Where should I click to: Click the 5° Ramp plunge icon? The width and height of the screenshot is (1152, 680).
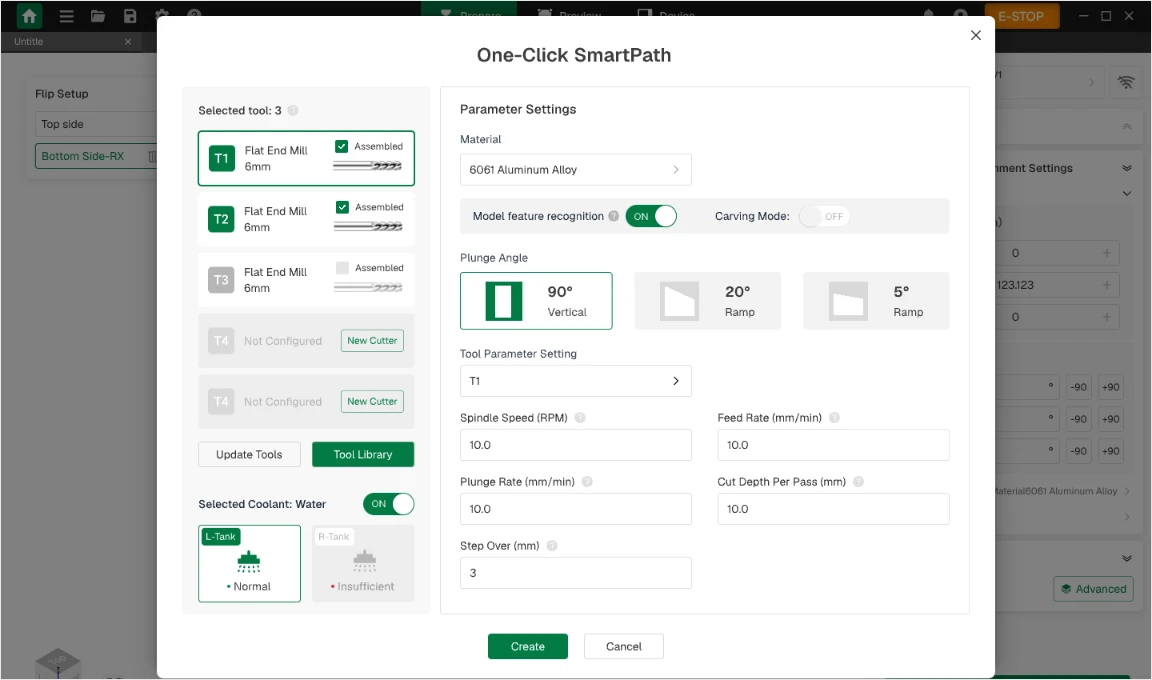click(x=849, y=301)
